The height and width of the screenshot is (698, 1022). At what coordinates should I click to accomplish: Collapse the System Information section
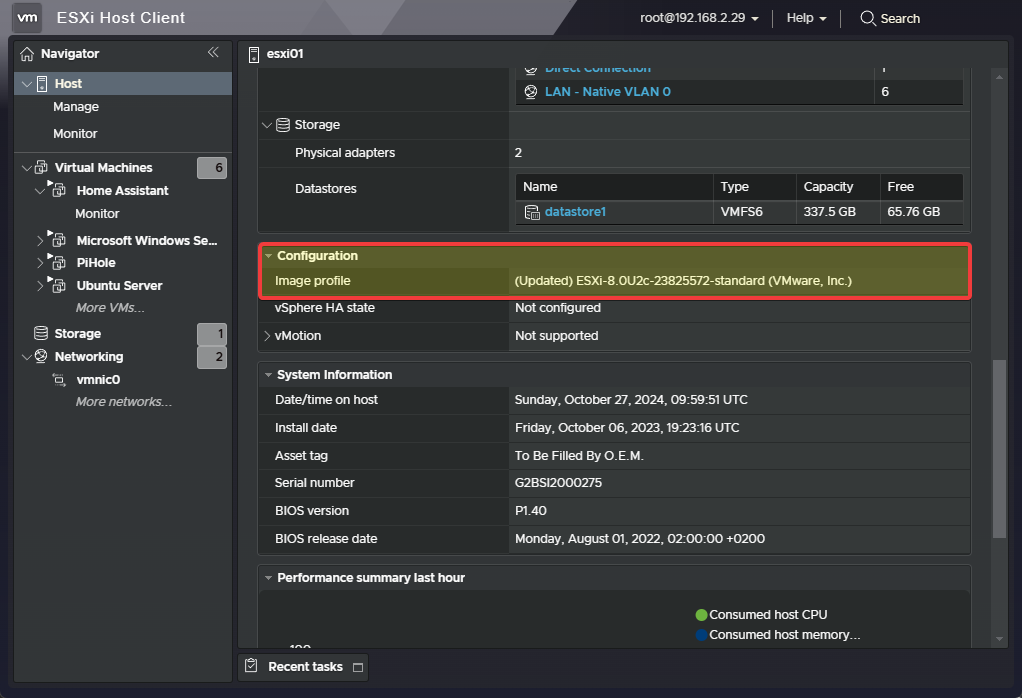[x=268, y=375]
